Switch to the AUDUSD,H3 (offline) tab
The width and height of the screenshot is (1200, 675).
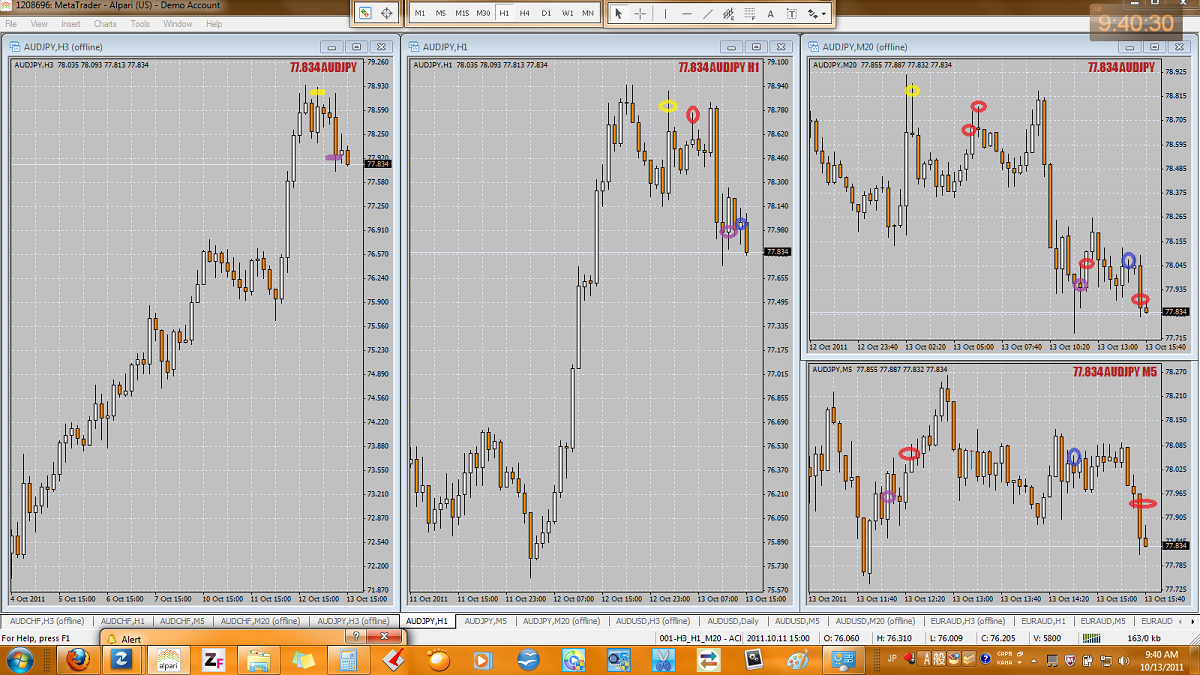pos(654,621)
